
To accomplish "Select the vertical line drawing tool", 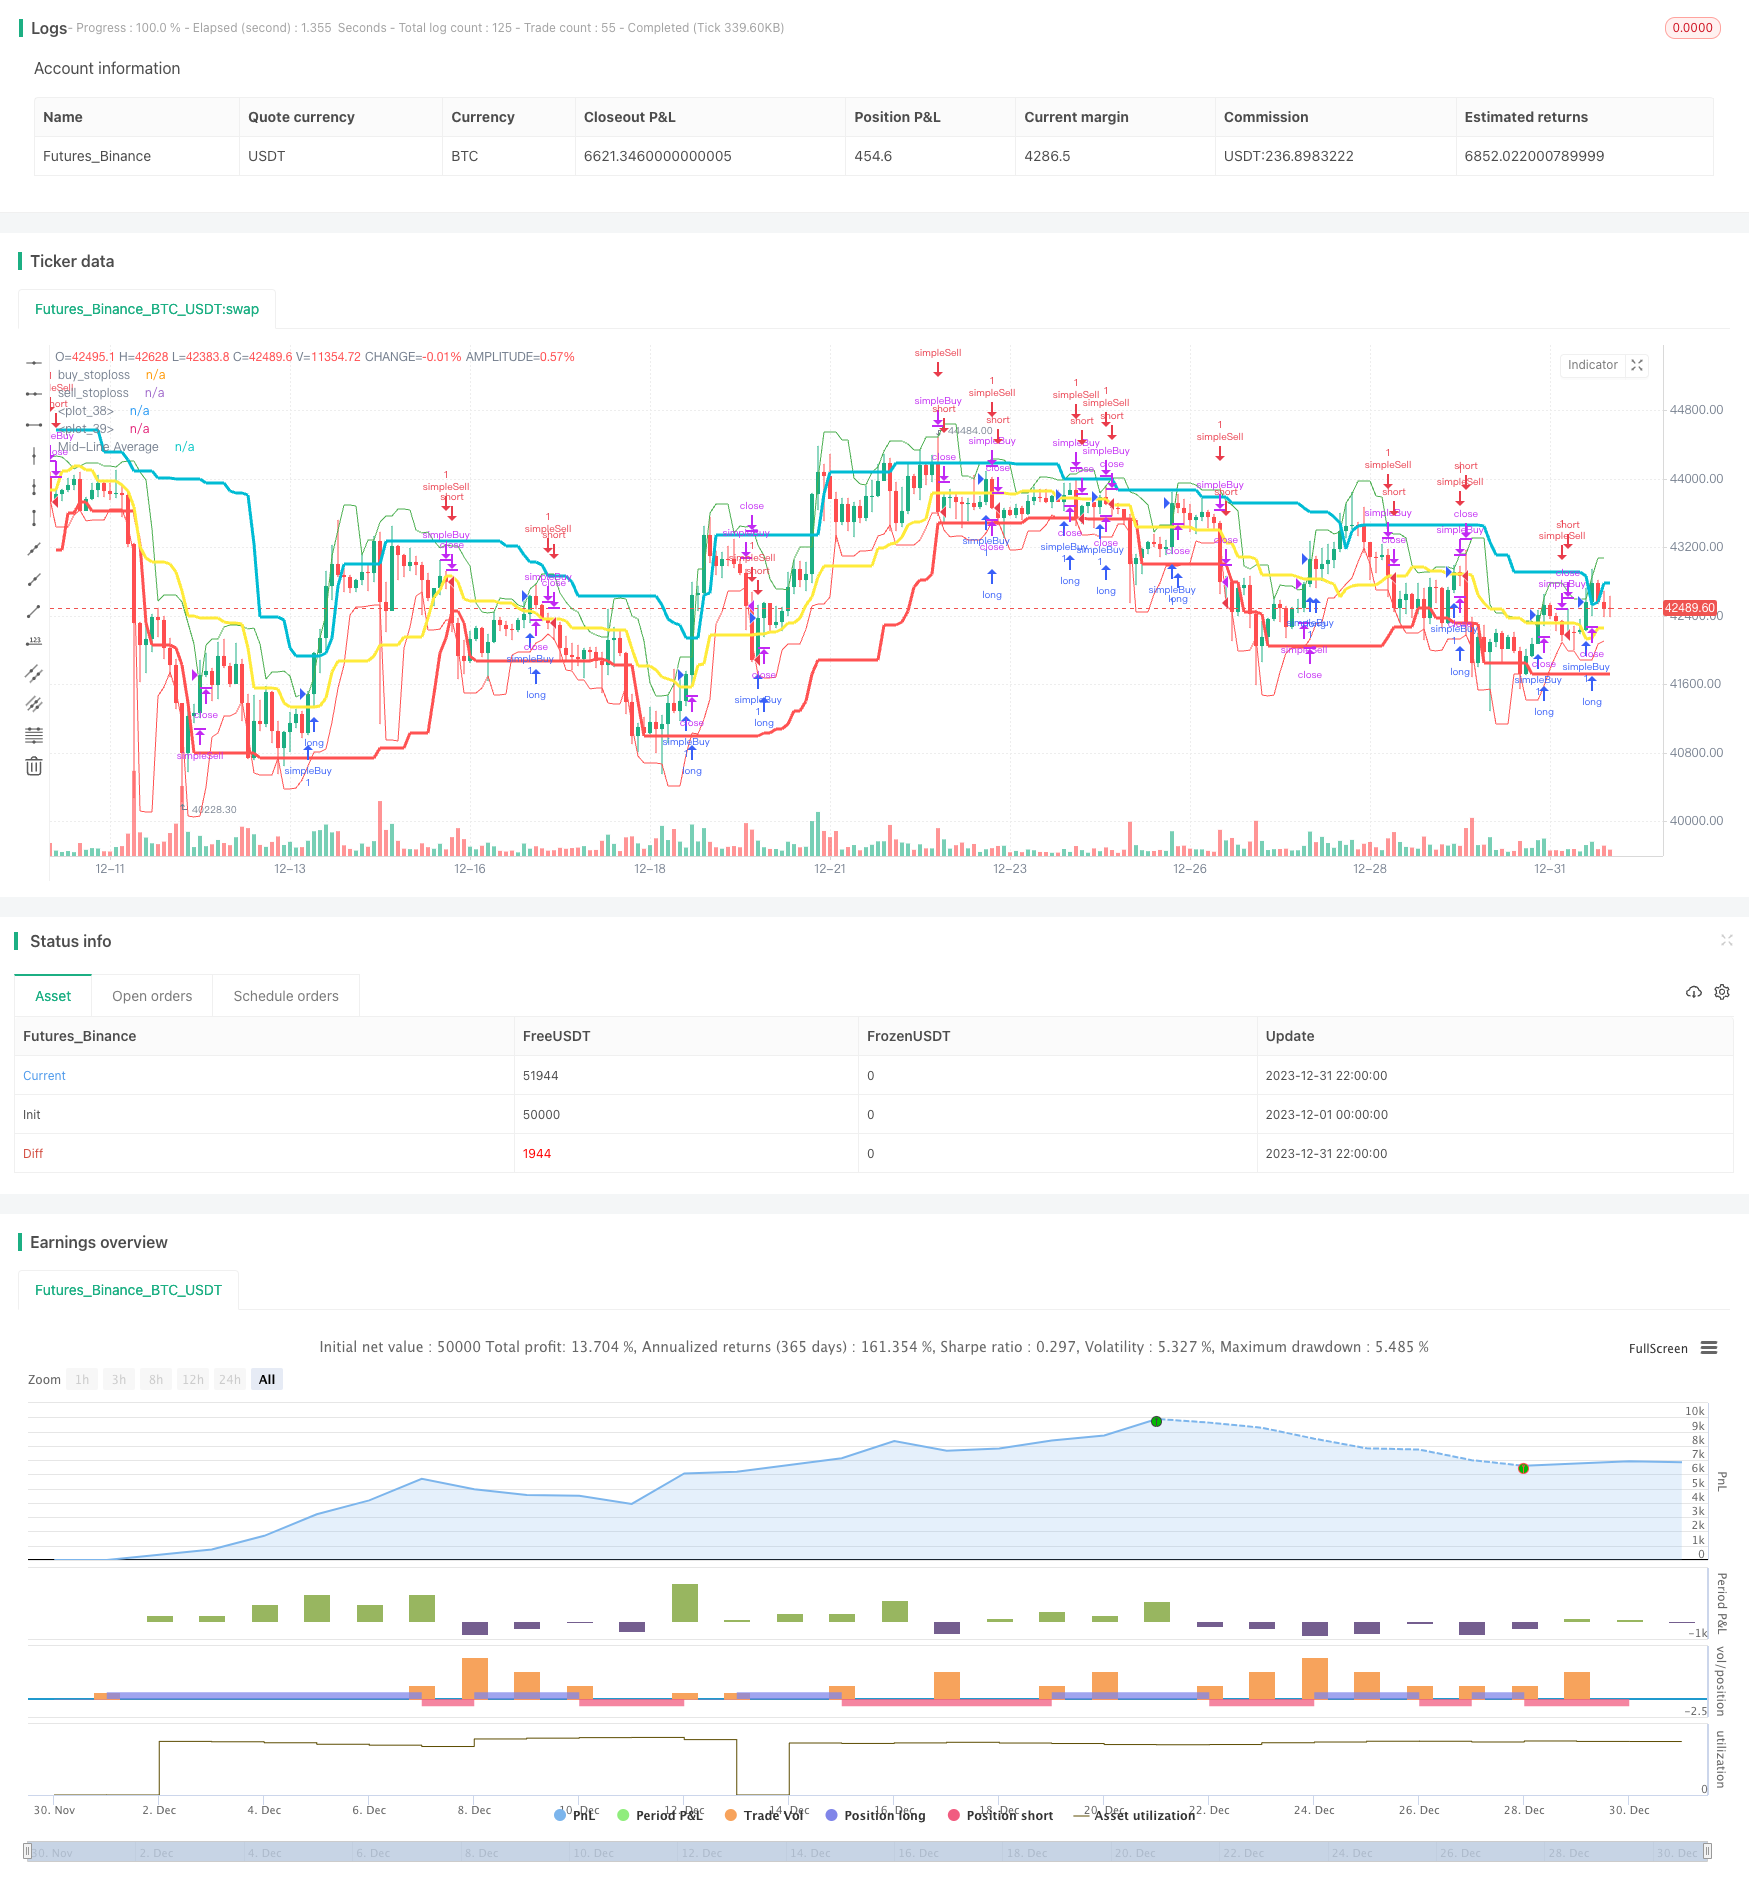I will click(x=34, y=456).
